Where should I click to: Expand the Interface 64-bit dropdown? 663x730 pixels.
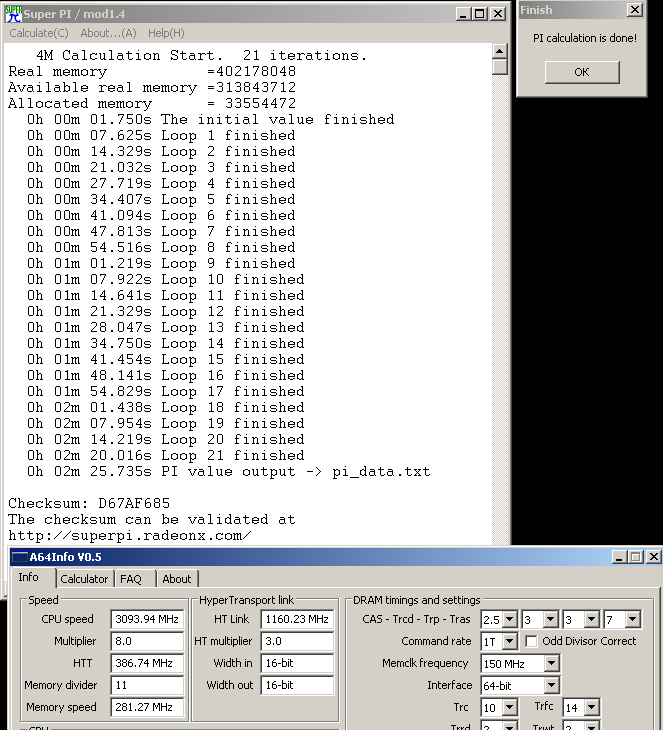pyautogui.click(x=551, y=685)
